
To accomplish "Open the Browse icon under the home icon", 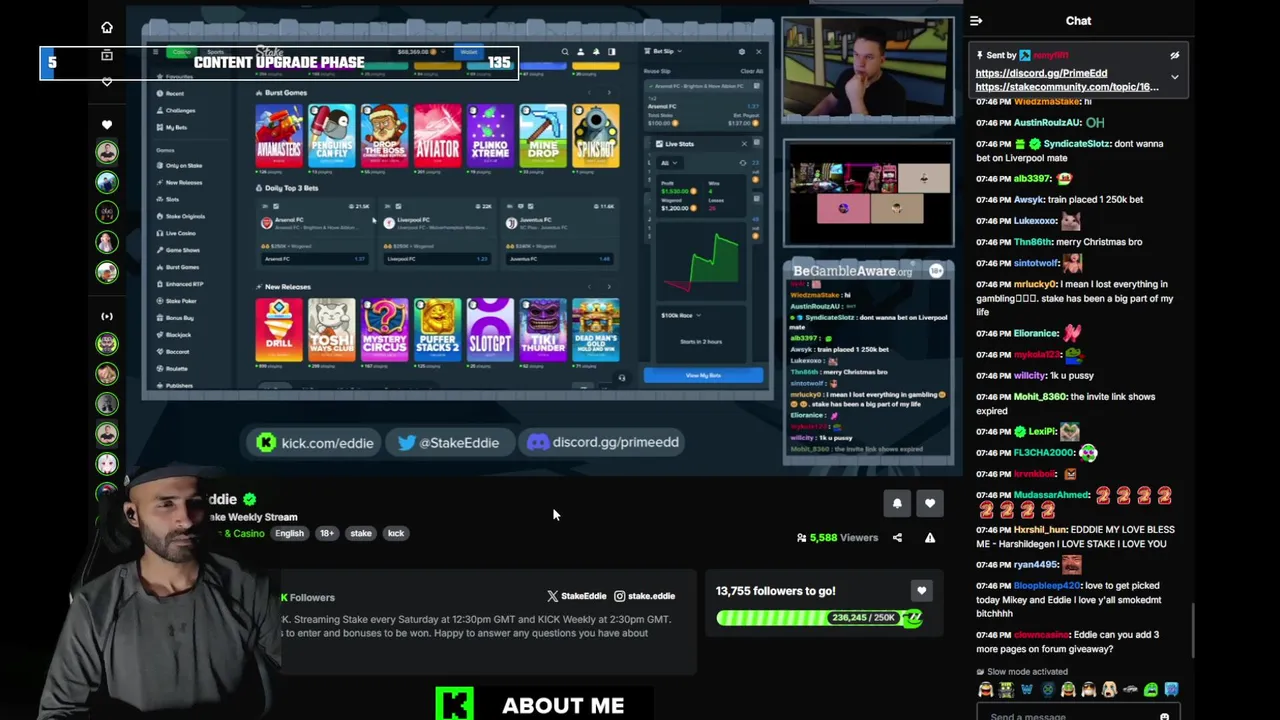I will [107, 56].
